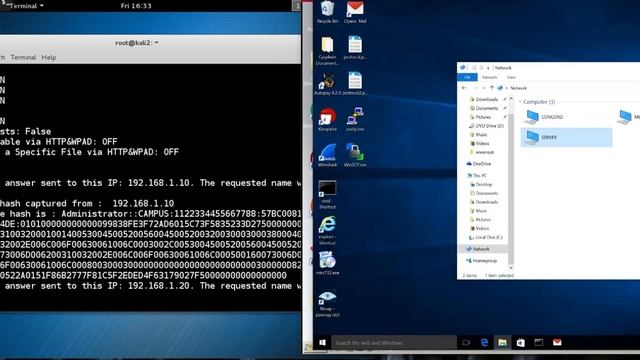This screenshot has height=360, width=640.
Task: Open the Terminal menu in Kali terminal
Action: point(23,58)
